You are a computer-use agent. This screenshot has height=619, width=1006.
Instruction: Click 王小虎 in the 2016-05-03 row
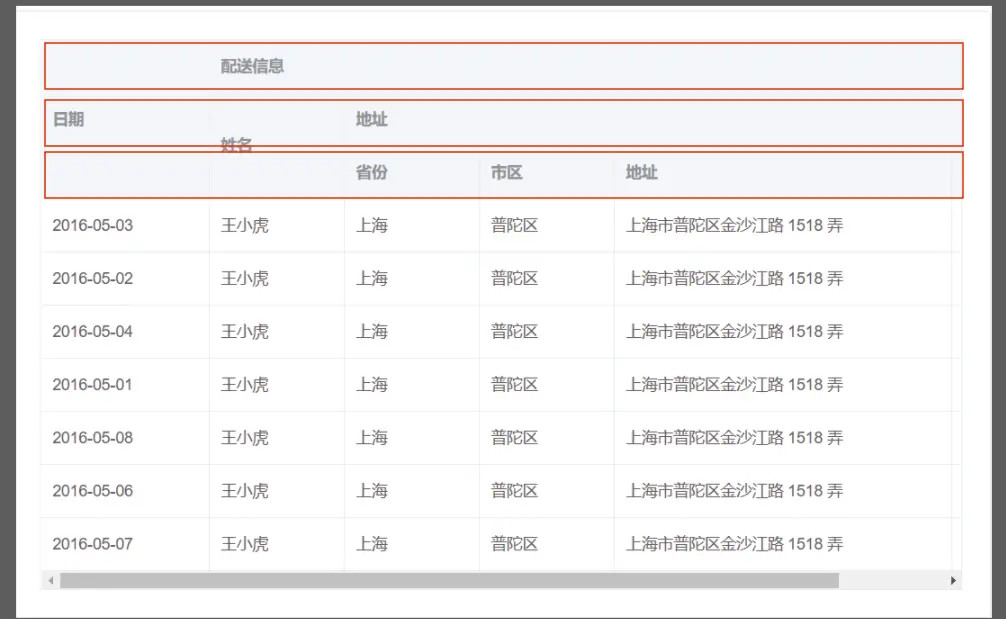[244, 226]
